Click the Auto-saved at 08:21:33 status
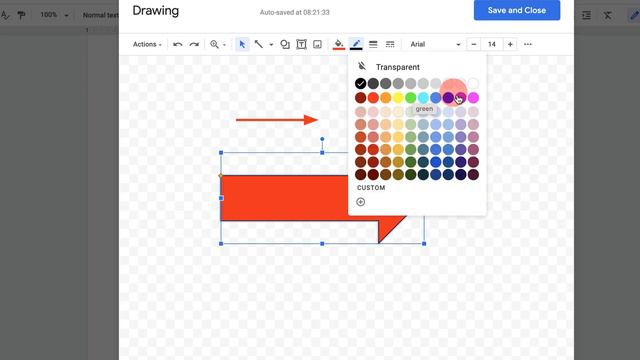 (x=295, y=12)
